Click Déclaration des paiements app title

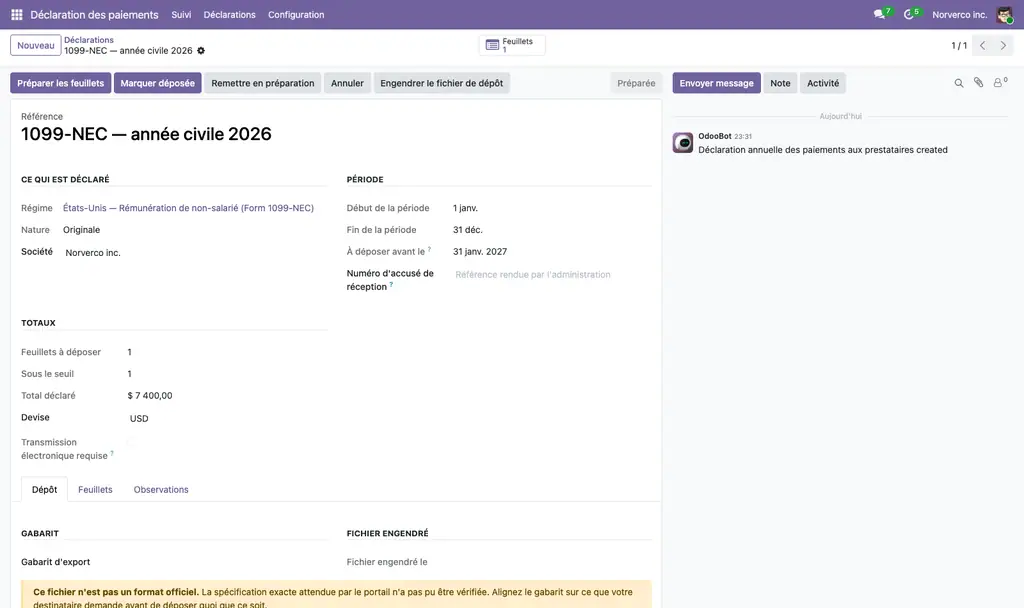94,14
